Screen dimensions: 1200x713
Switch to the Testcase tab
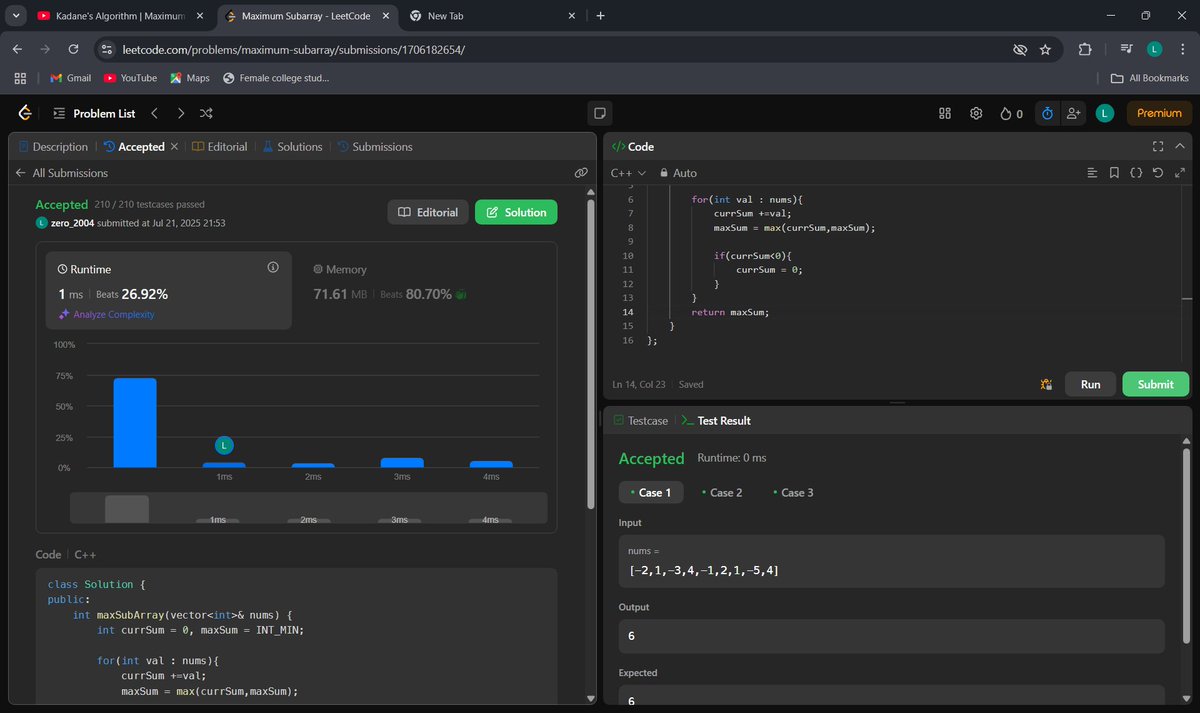[x=640, y=421]
